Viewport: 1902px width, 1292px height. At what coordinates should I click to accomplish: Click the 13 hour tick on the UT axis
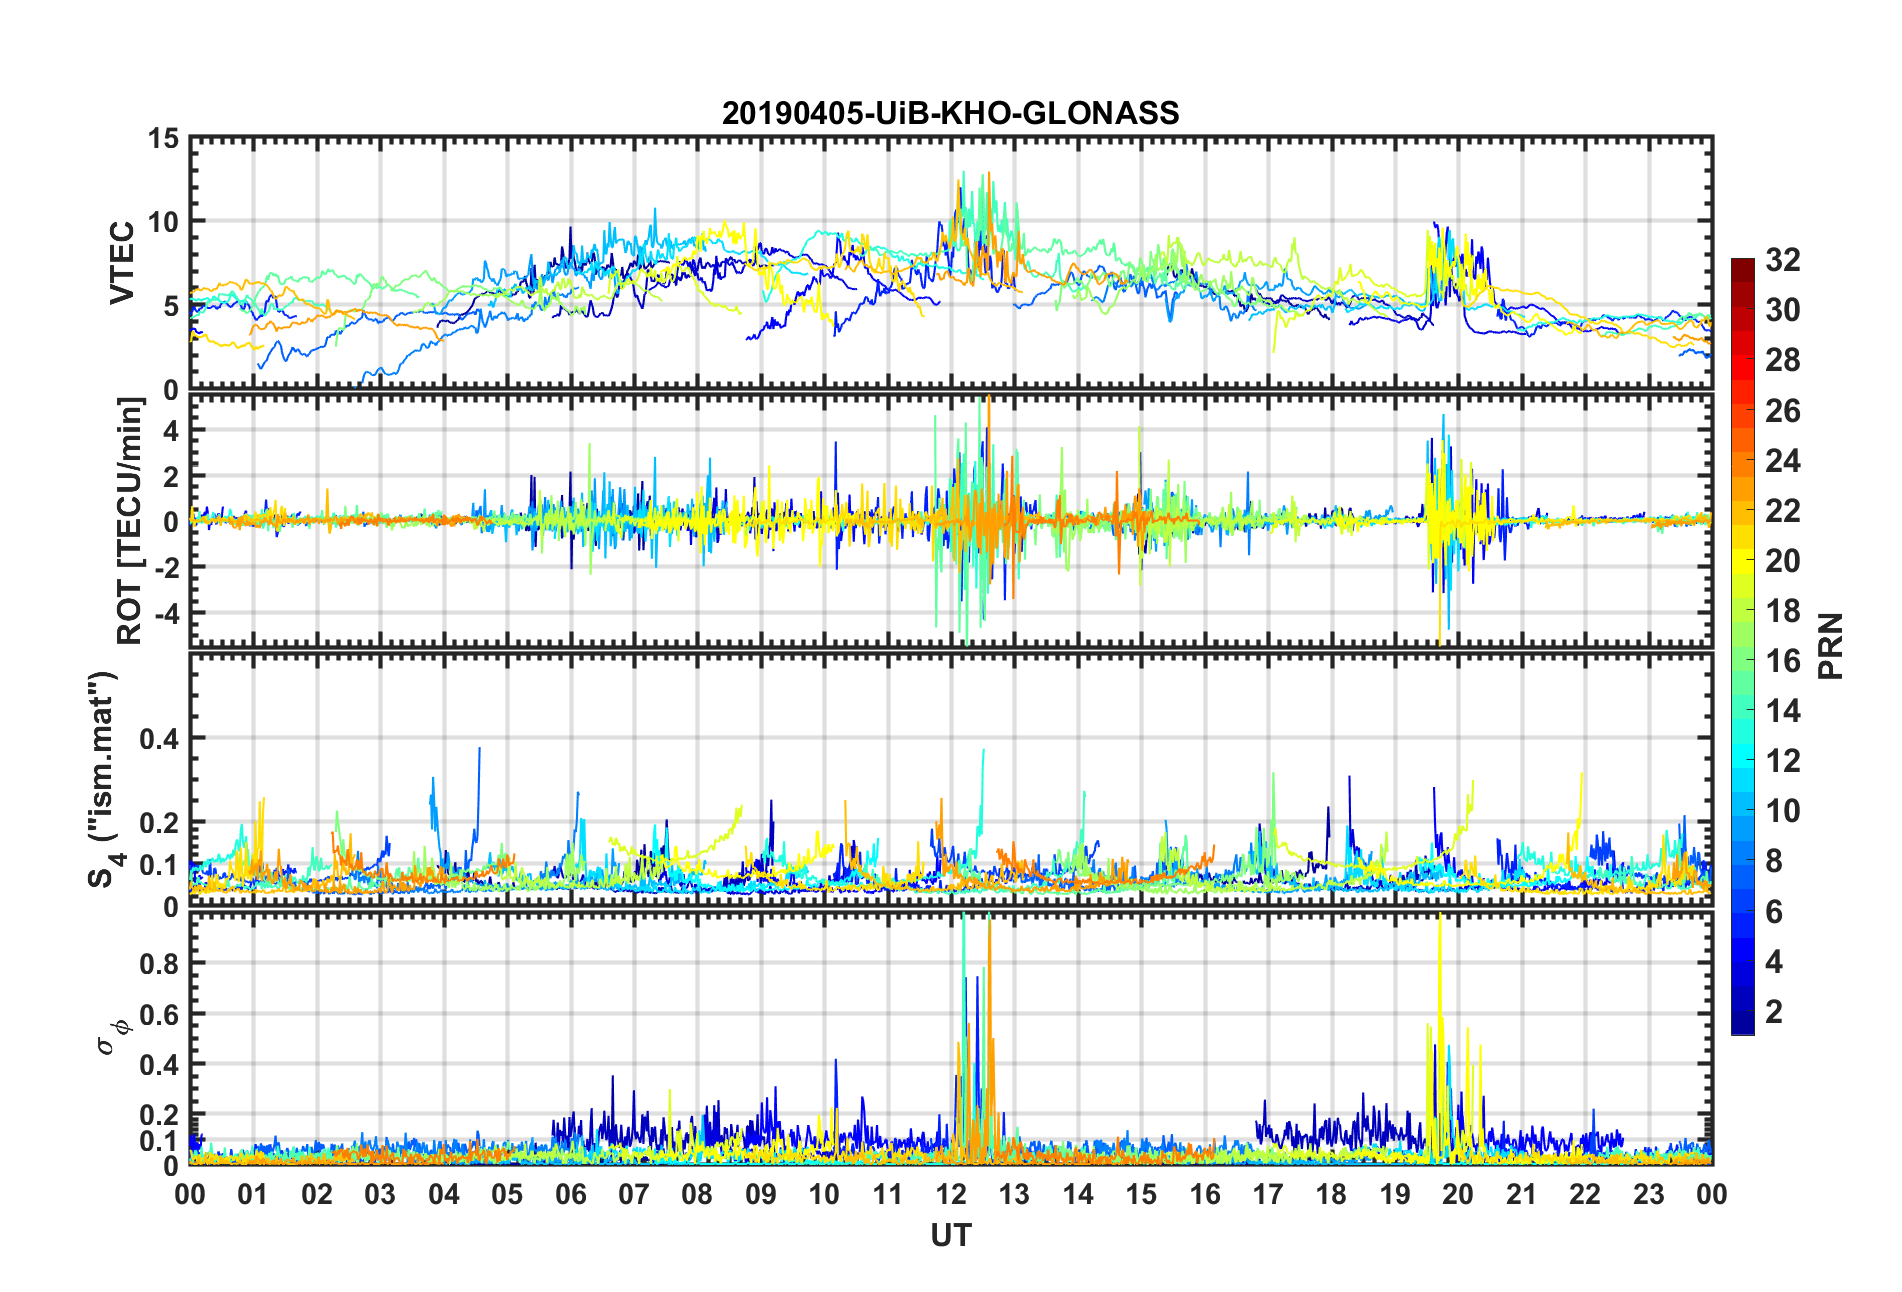click(1014, 1194)
